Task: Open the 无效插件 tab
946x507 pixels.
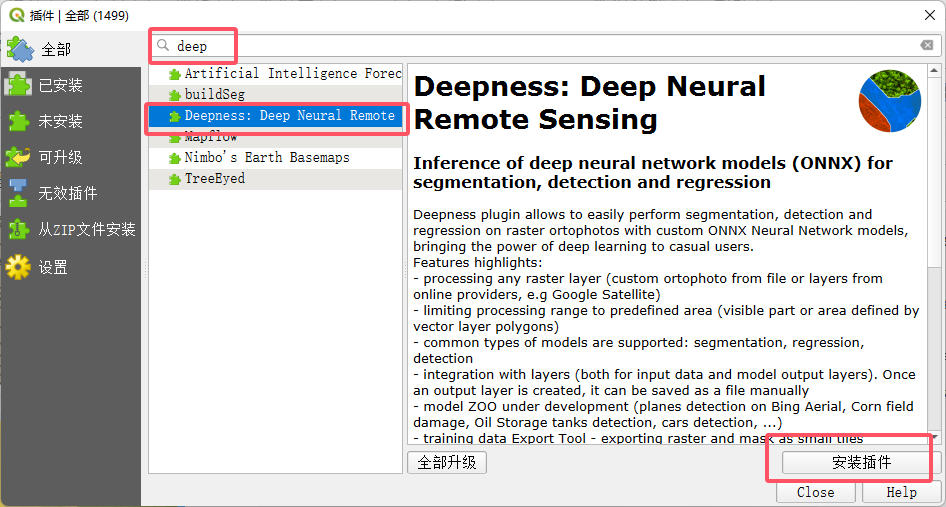Action: tap(70, 194)
